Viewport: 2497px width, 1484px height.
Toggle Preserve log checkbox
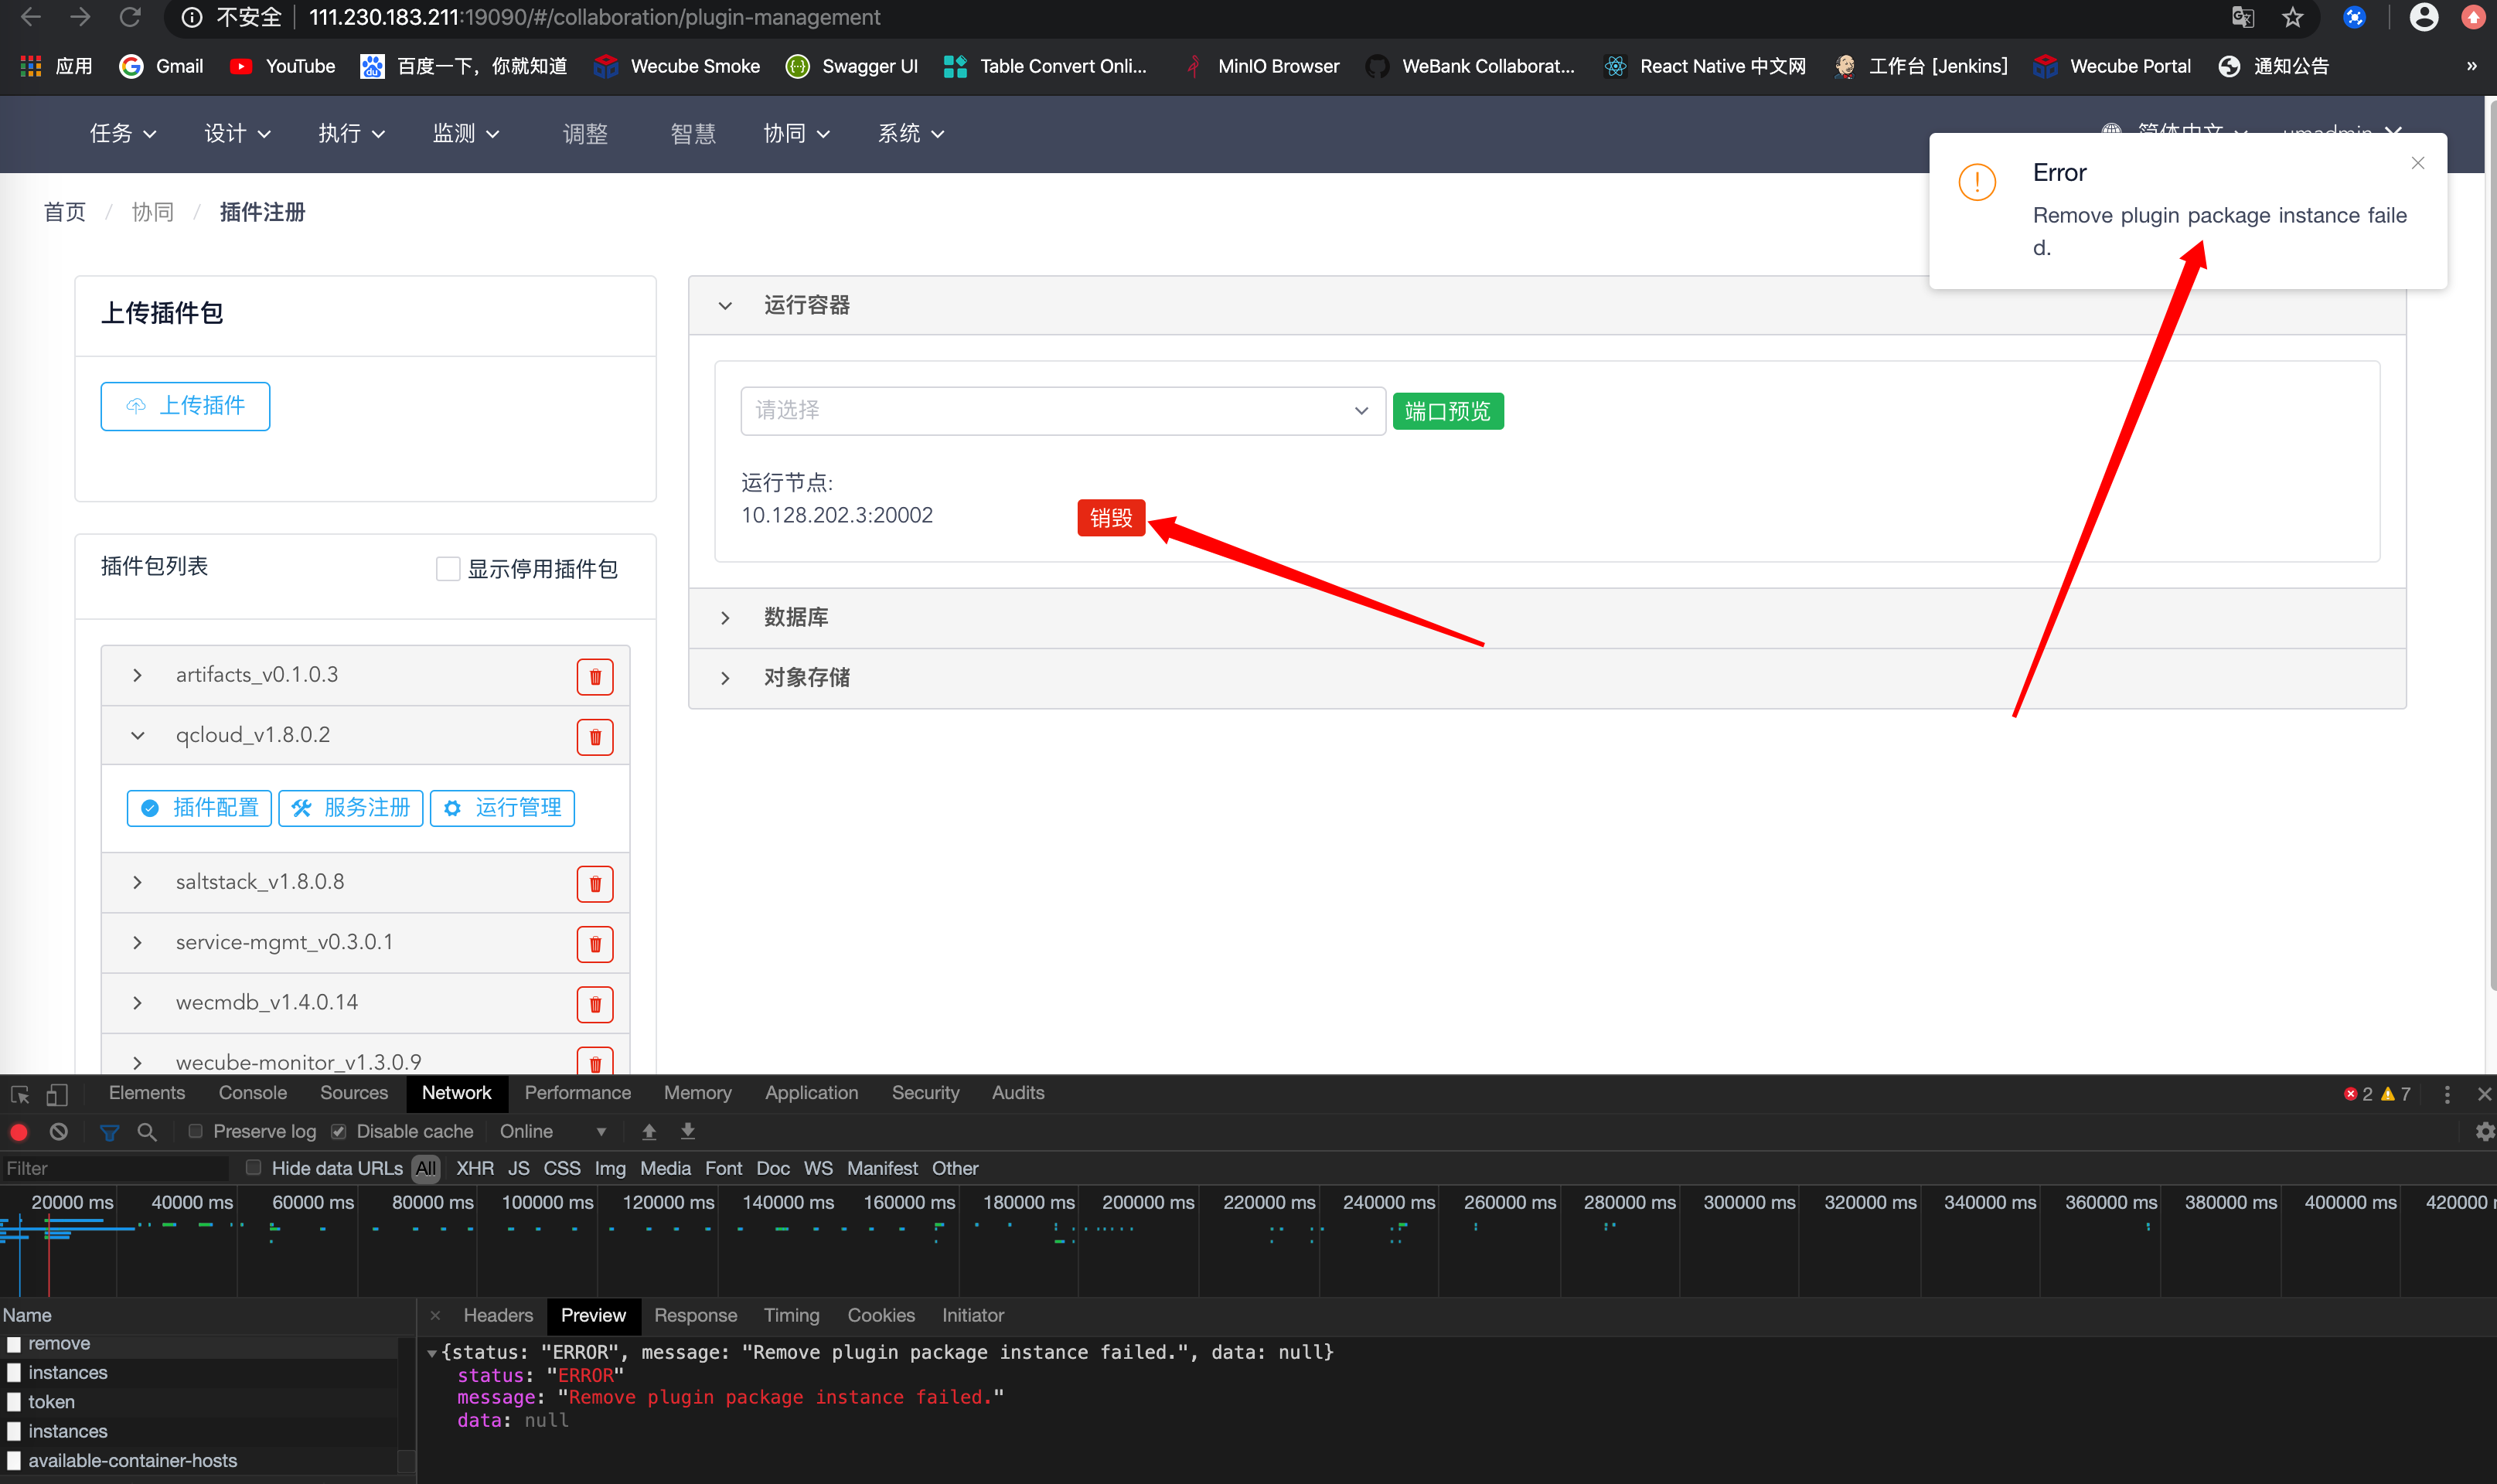pos(196,1131)
